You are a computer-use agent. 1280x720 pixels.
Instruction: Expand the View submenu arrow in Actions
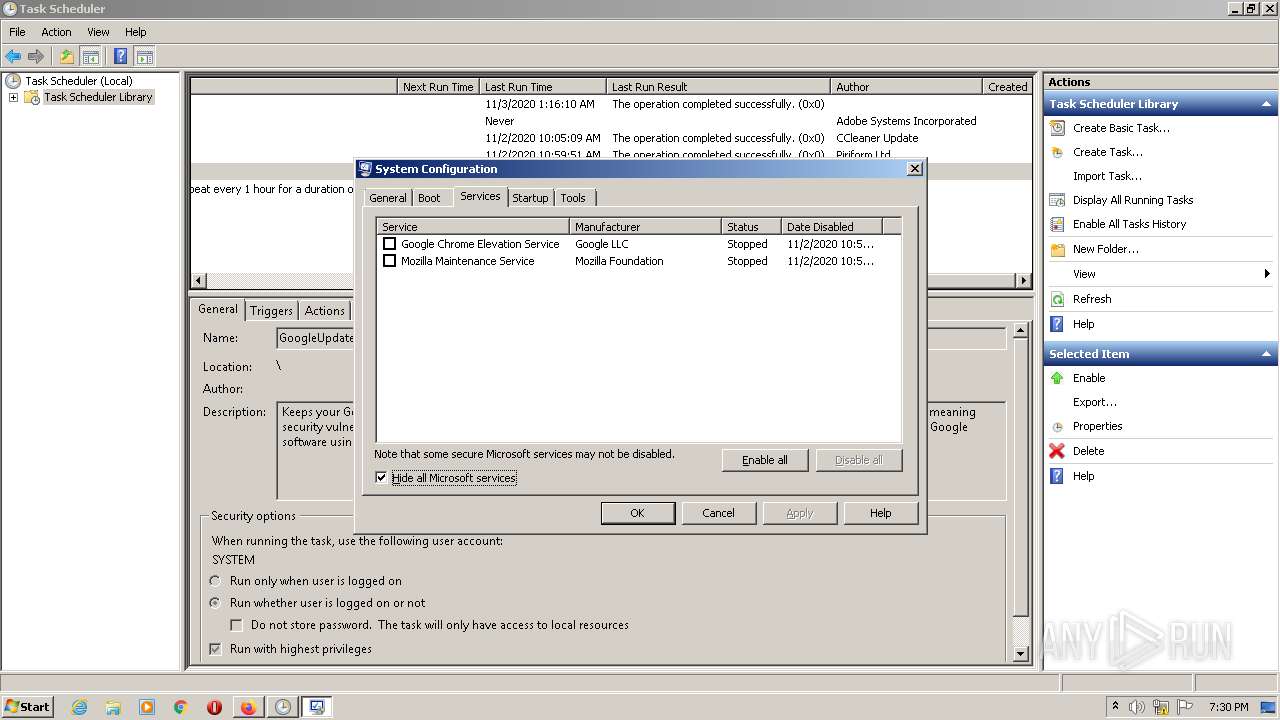[1266, 274]
